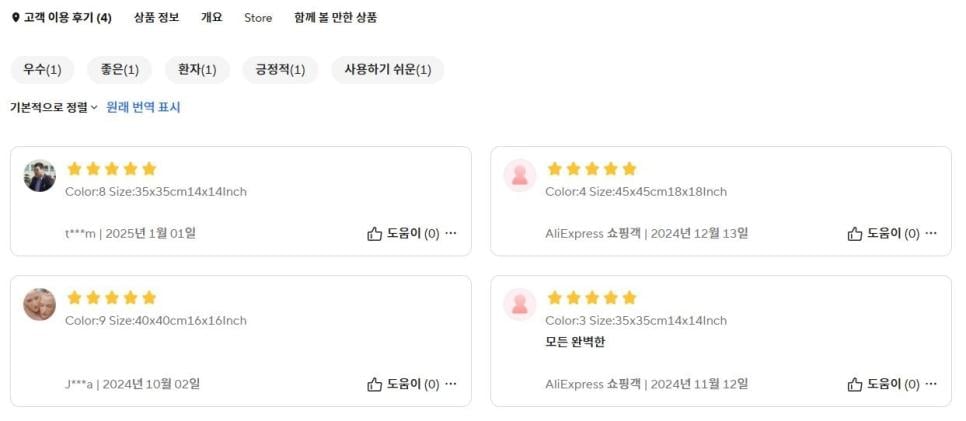Open more options on t***m's review
The image size is (966, 421).
pos(451,234)
